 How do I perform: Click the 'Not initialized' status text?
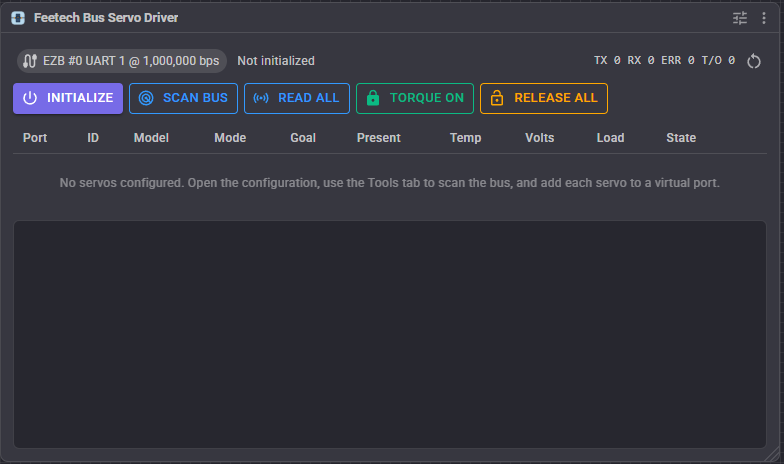point(276,61)
